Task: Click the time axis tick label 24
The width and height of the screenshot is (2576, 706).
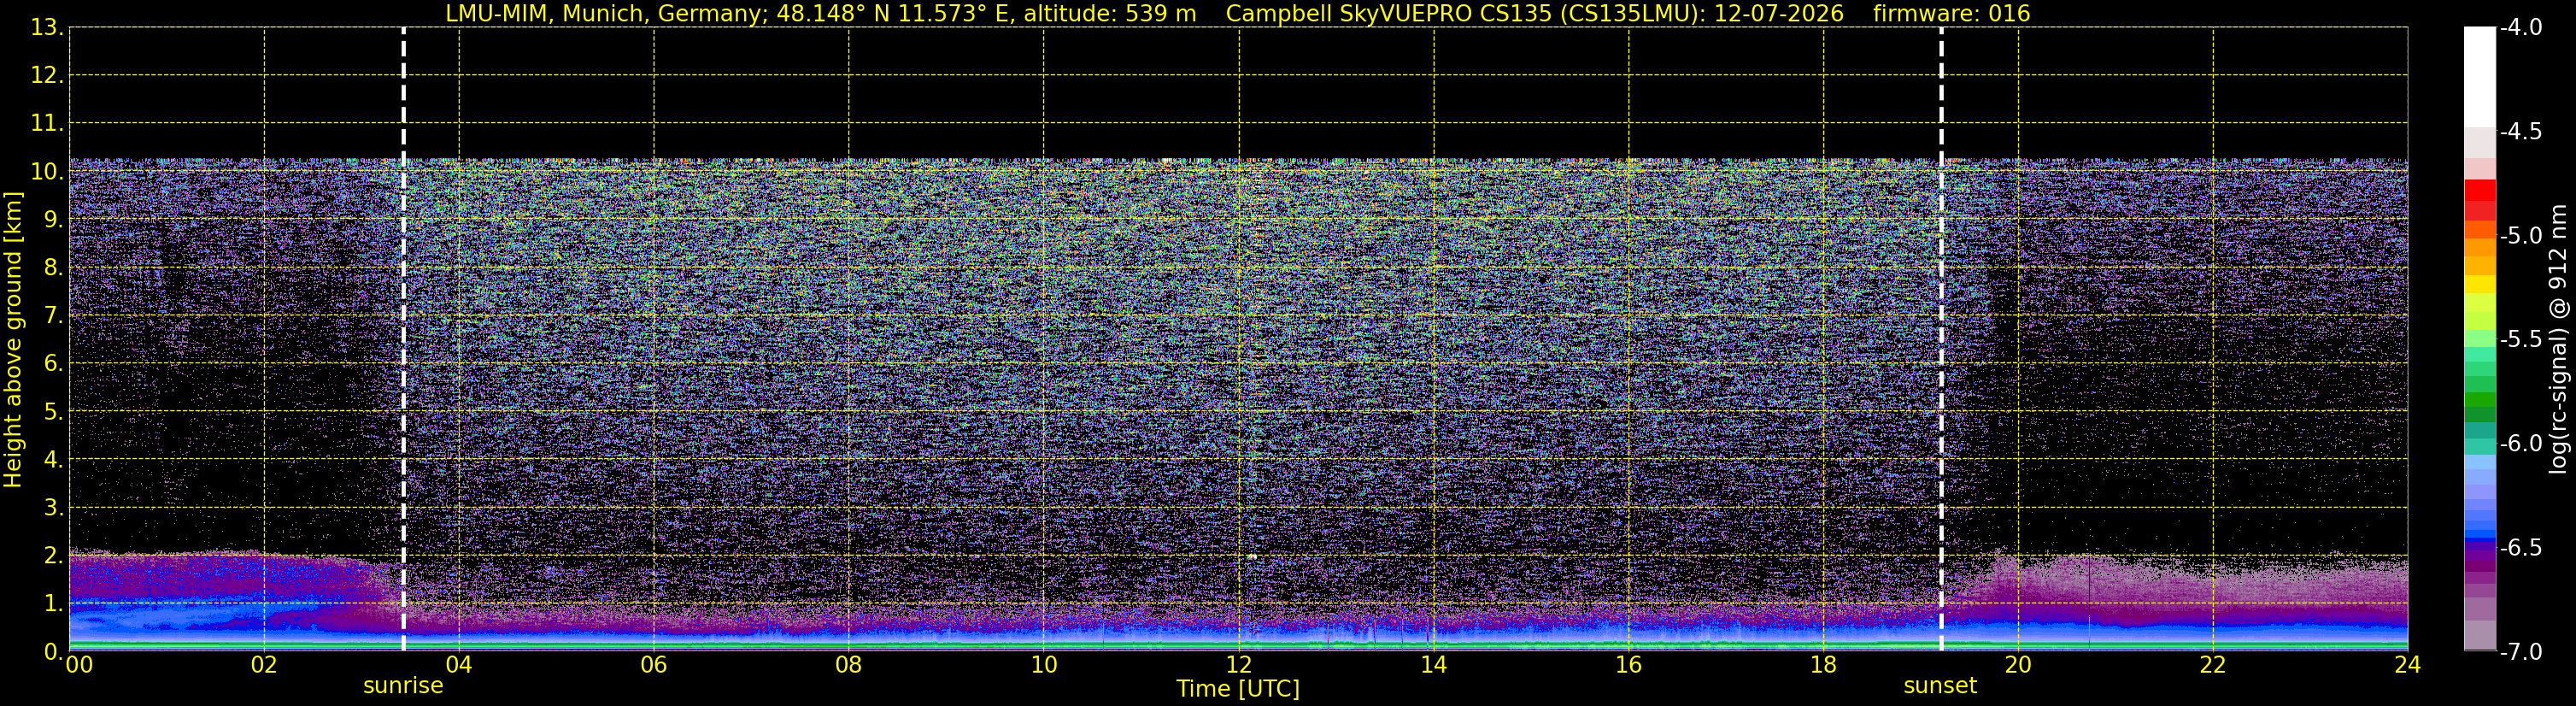Action: pyautogui.click(x=2407, y=665)
